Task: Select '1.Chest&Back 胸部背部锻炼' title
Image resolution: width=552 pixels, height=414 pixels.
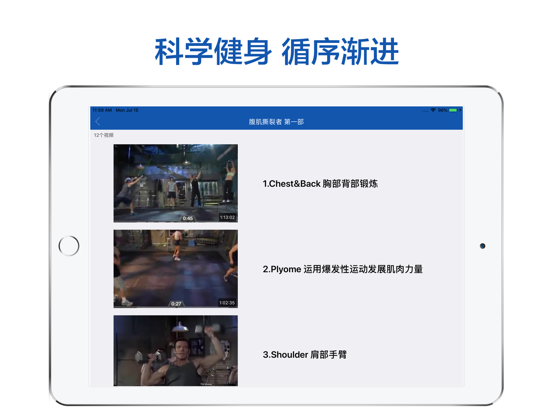Action: pyautogui.click(x=320, y=184)
